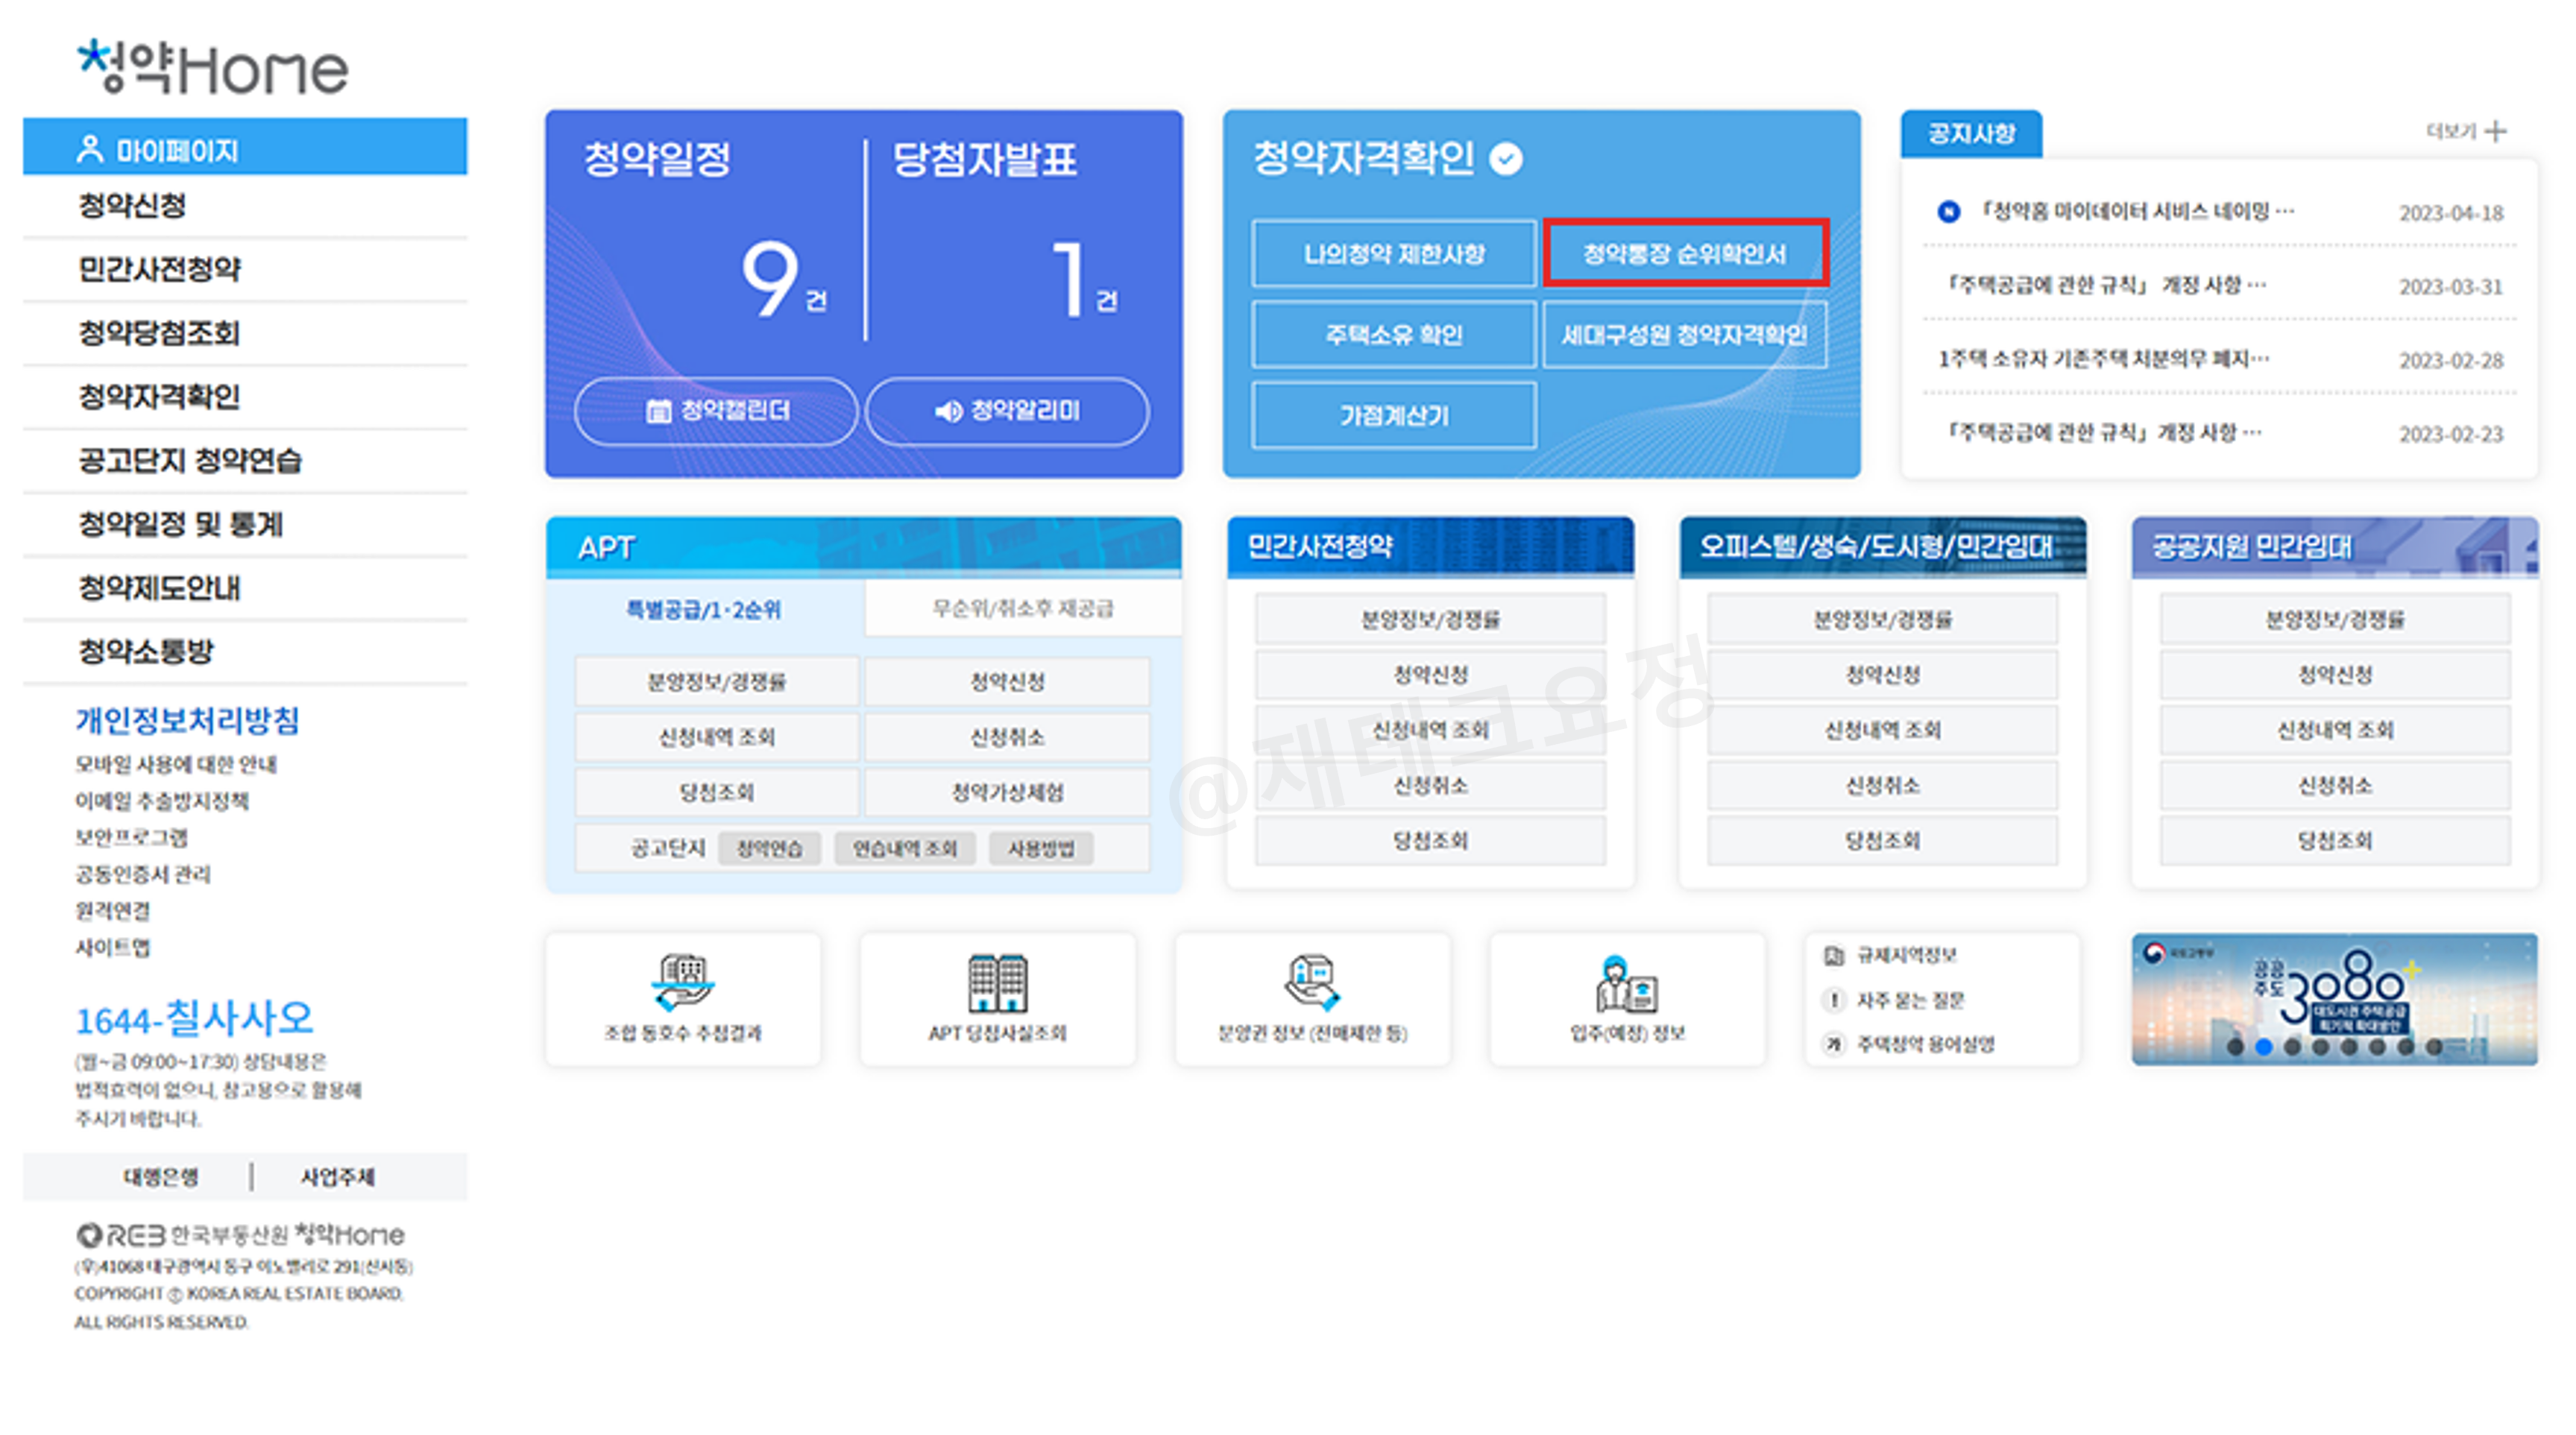Open the 원격연결 link
The height and width of the screenshot is (1435, 2576).
pos(113,911)
